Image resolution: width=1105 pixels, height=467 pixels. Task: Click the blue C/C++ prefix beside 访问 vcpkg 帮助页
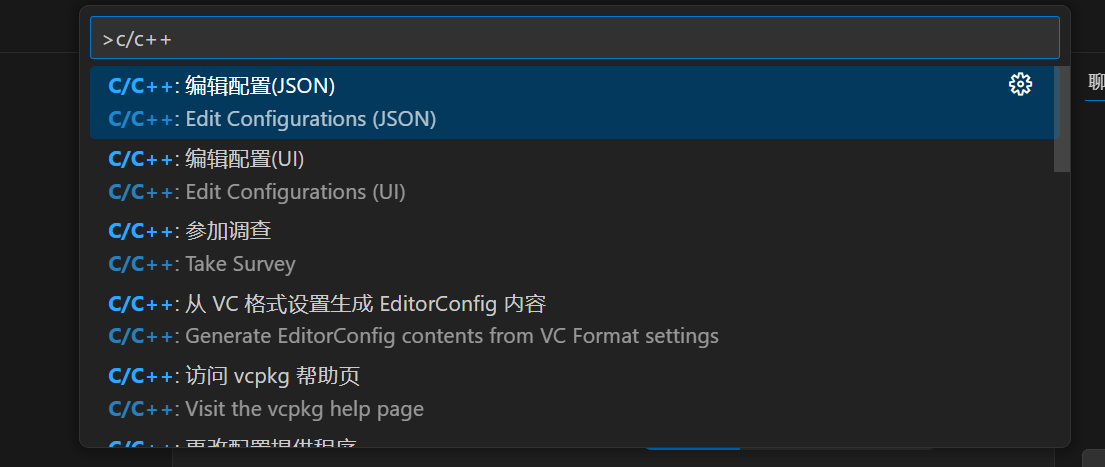point(141,377)
